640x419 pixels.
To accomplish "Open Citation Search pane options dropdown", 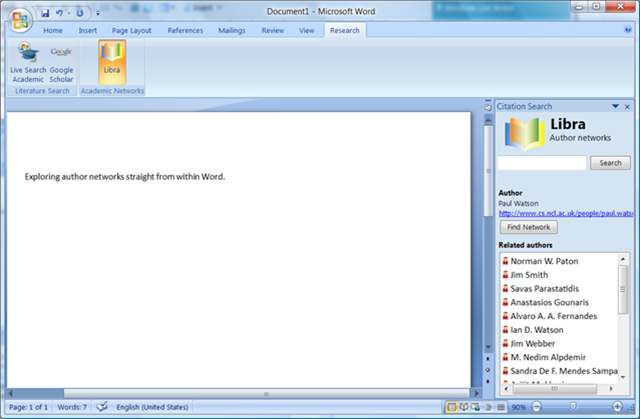I will coord(615,106).
